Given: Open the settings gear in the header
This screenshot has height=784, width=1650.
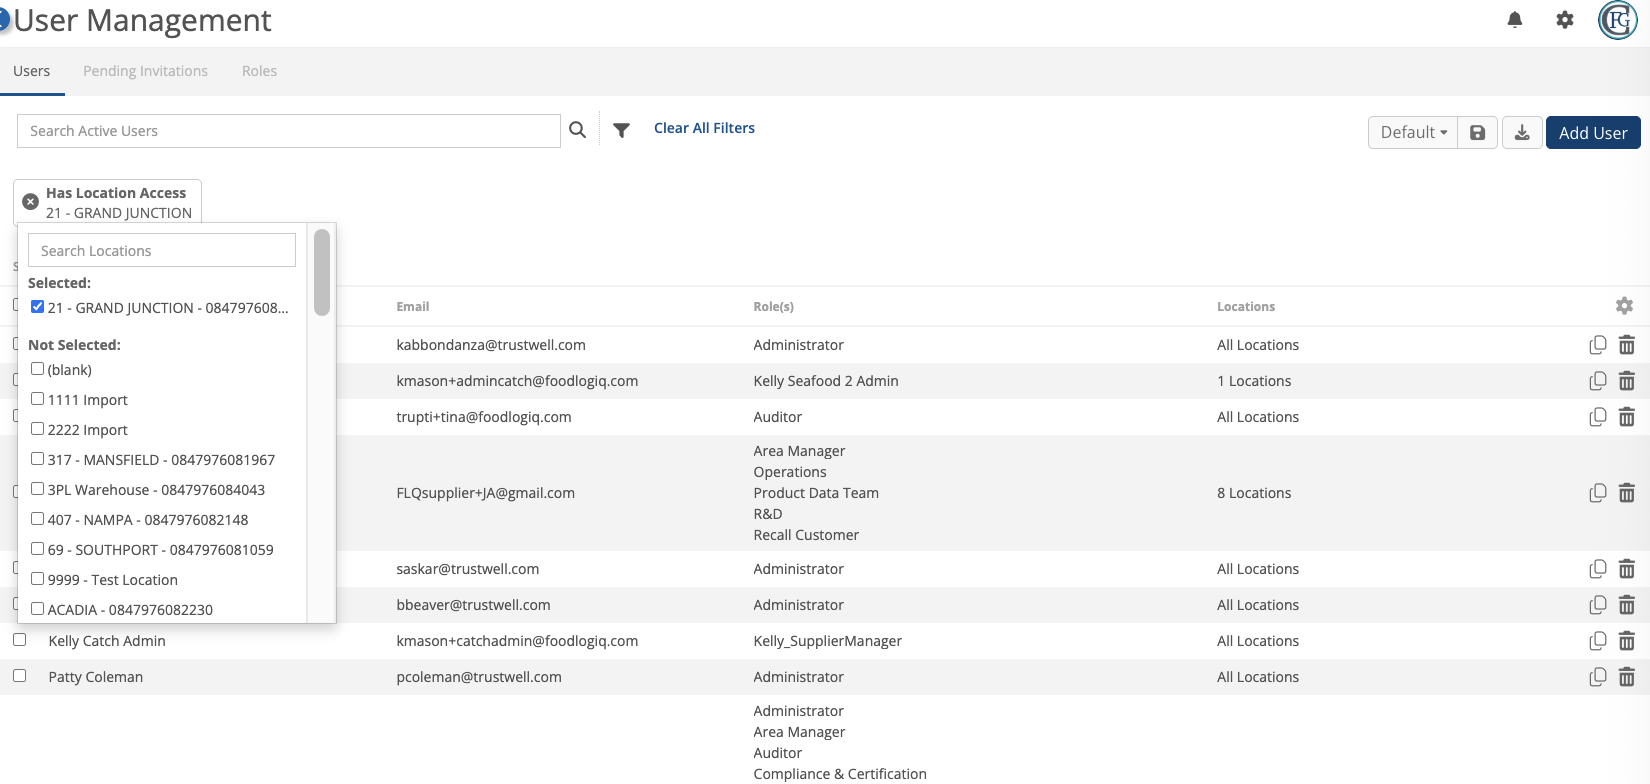Looking at the screenshot, I should tap(1565, 20).
